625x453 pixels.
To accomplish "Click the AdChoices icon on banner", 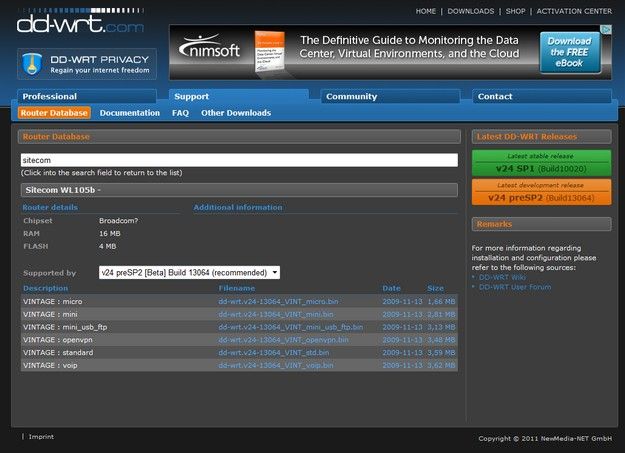I will [606, 29].
